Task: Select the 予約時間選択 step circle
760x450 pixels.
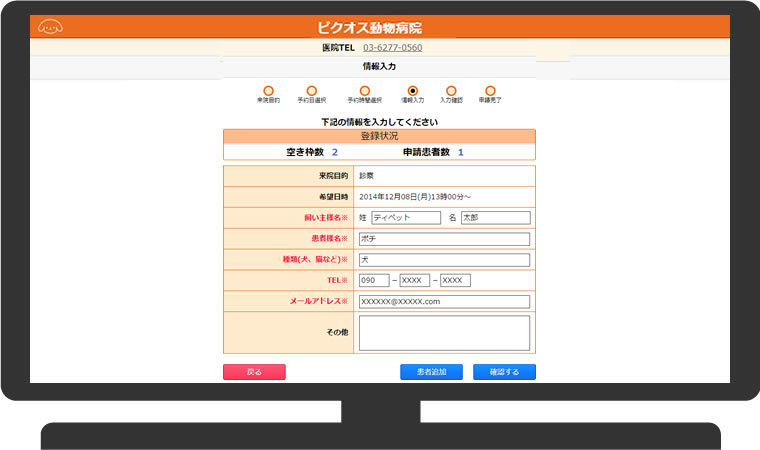Action: pyautogui.click(x=364, y=91)
